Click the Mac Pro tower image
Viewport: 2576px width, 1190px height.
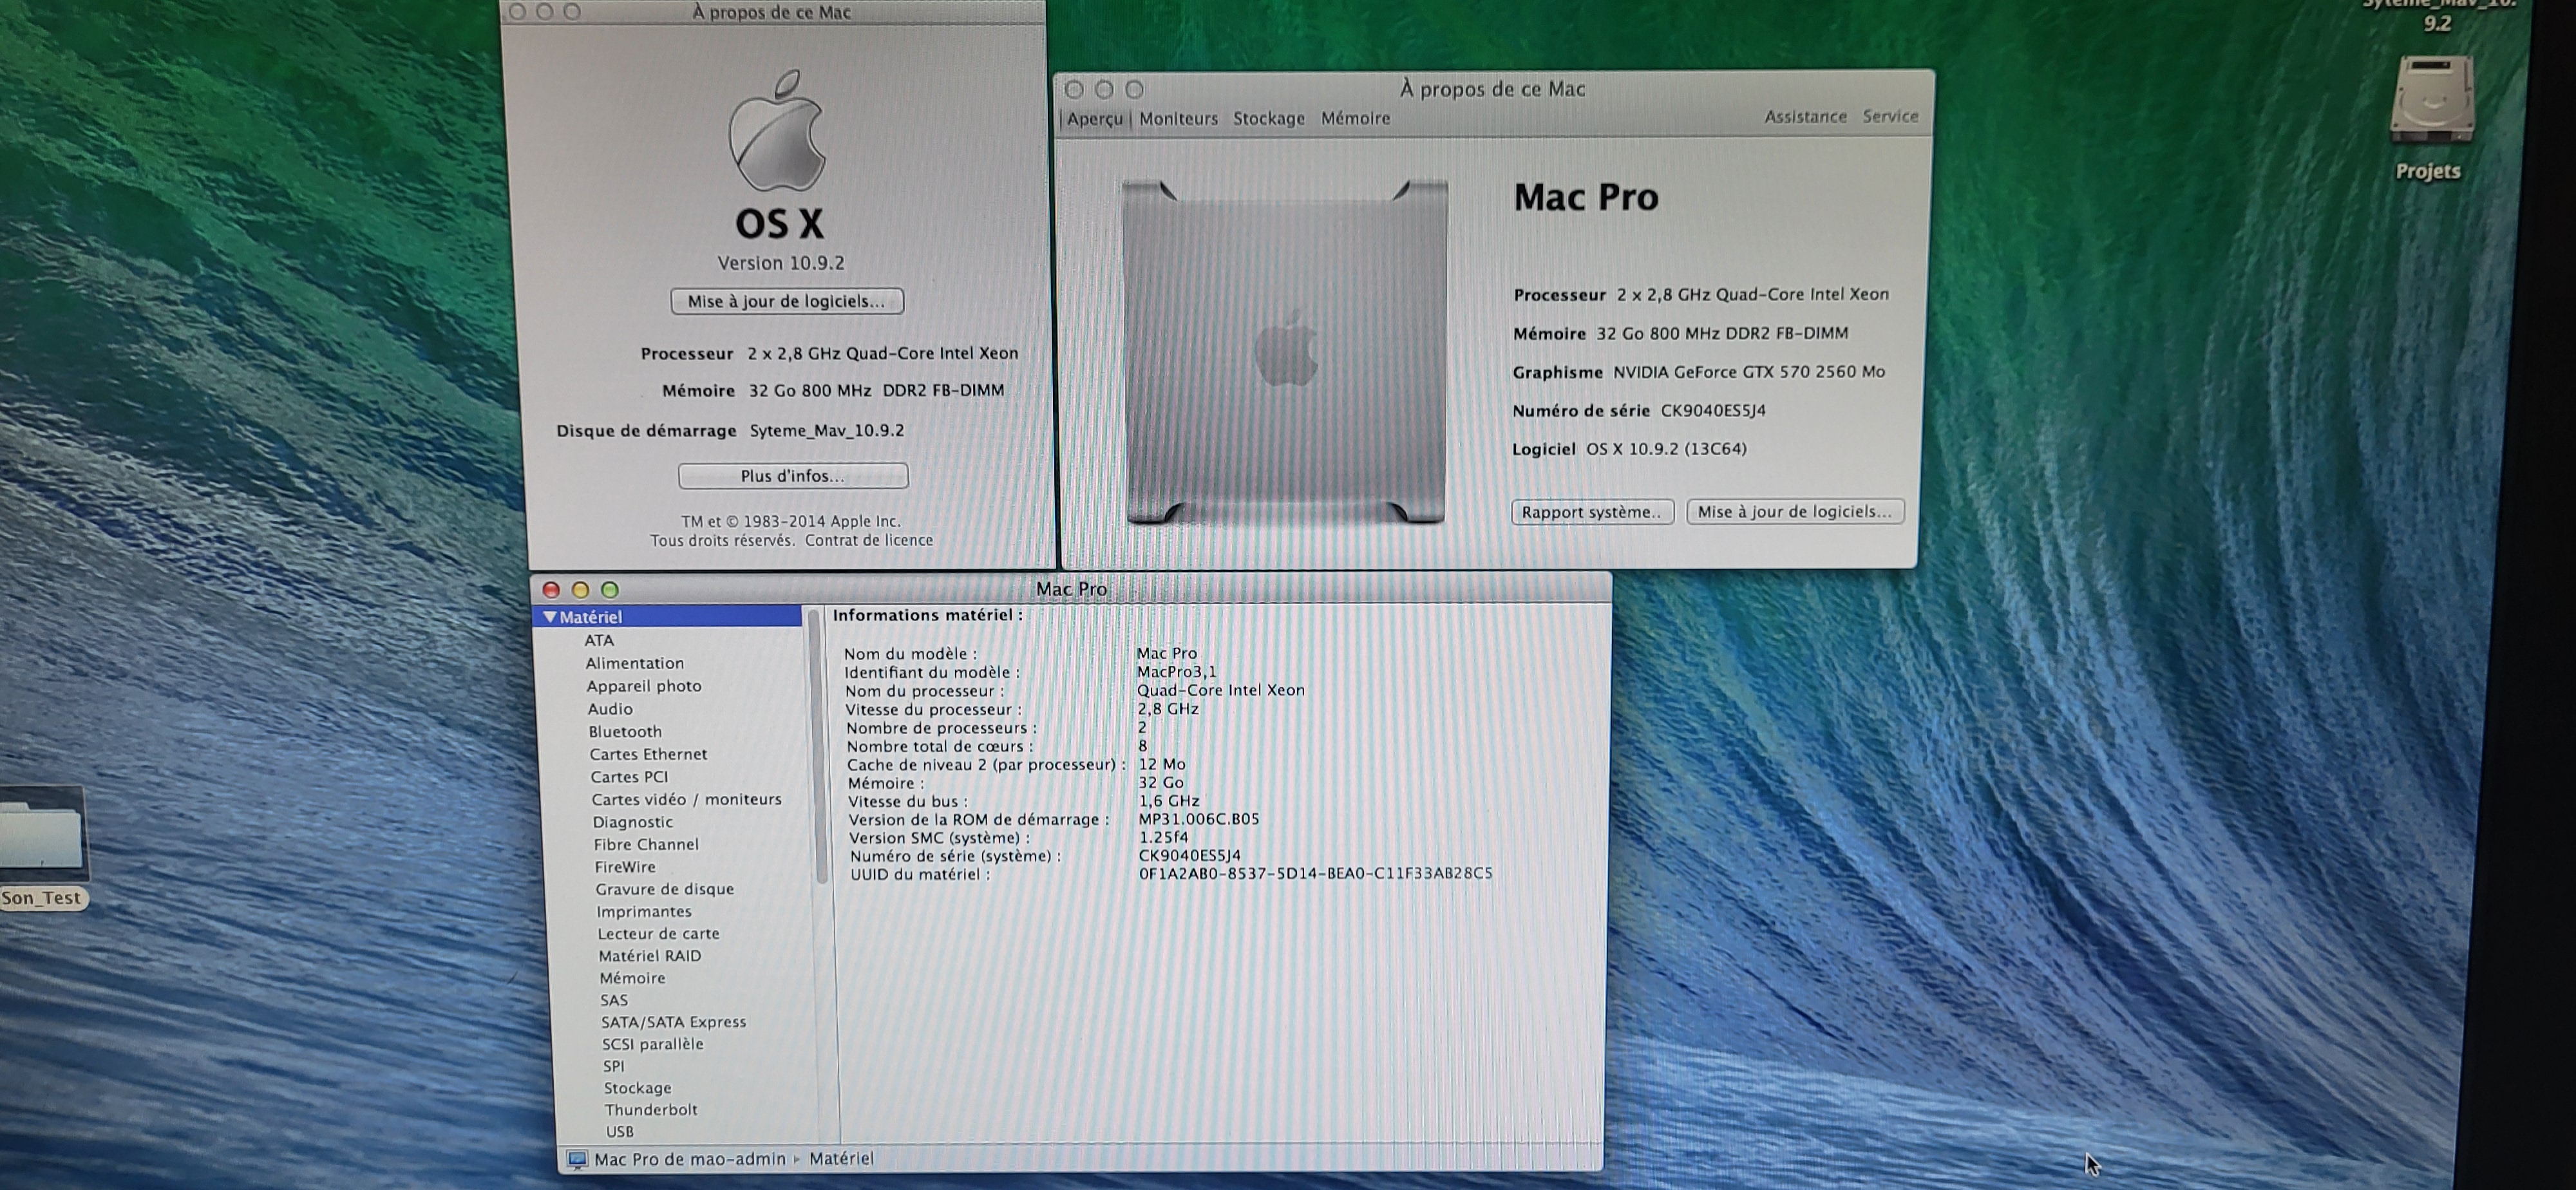(1285, 352)
